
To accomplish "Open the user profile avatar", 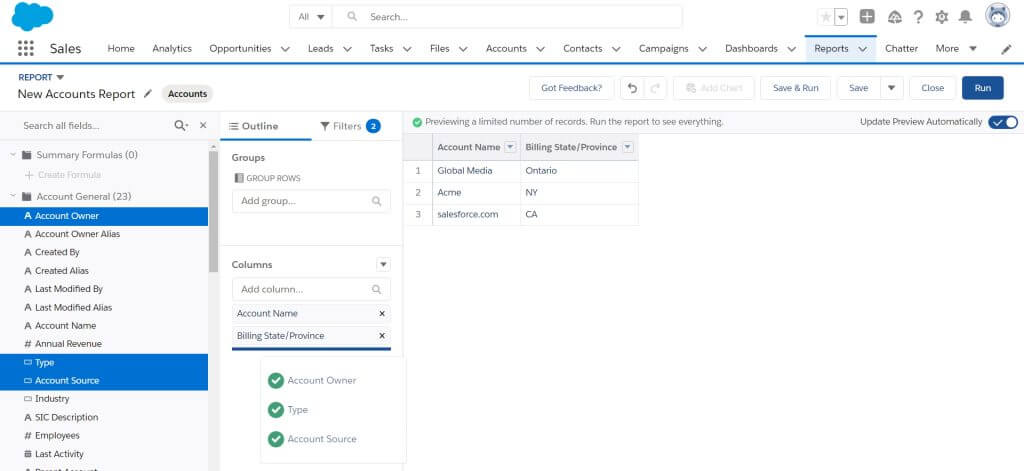I will click(x=997, y=16).
